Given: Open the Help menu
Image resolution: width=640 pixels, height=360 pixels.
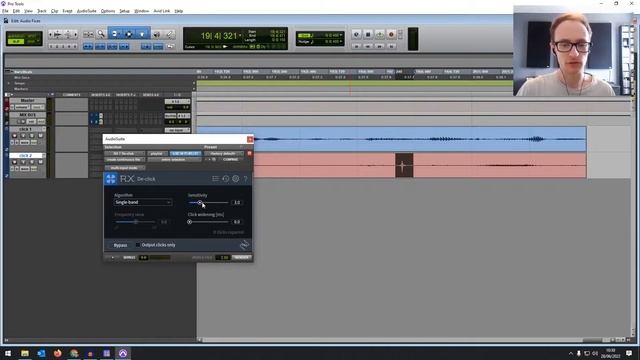Looking at the screenshot, I should pos(179,11).
